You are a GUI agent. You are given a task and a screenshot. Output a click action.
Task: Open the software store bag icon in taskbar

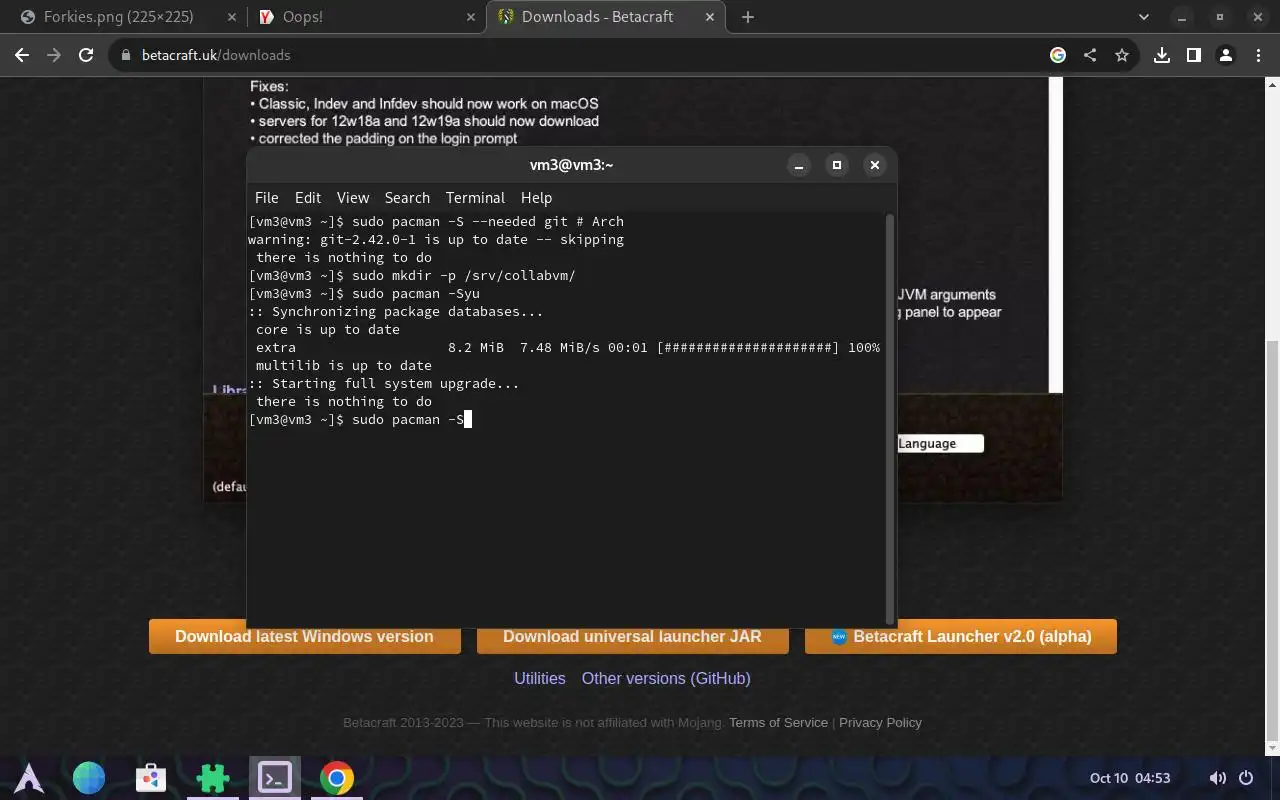pos(151,777)
